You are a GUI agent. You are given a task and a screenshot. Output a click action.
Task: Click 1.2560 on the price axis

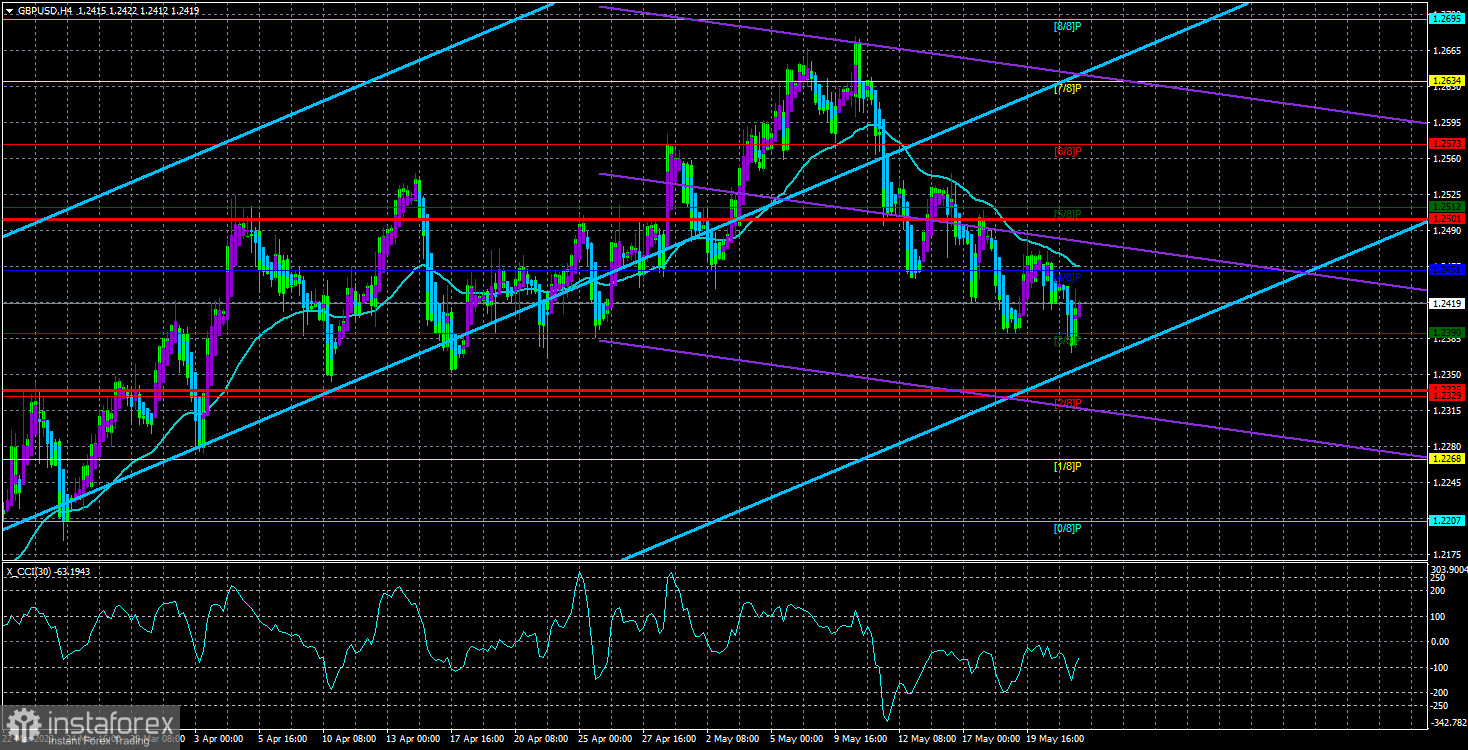[x=1448, y=159]
